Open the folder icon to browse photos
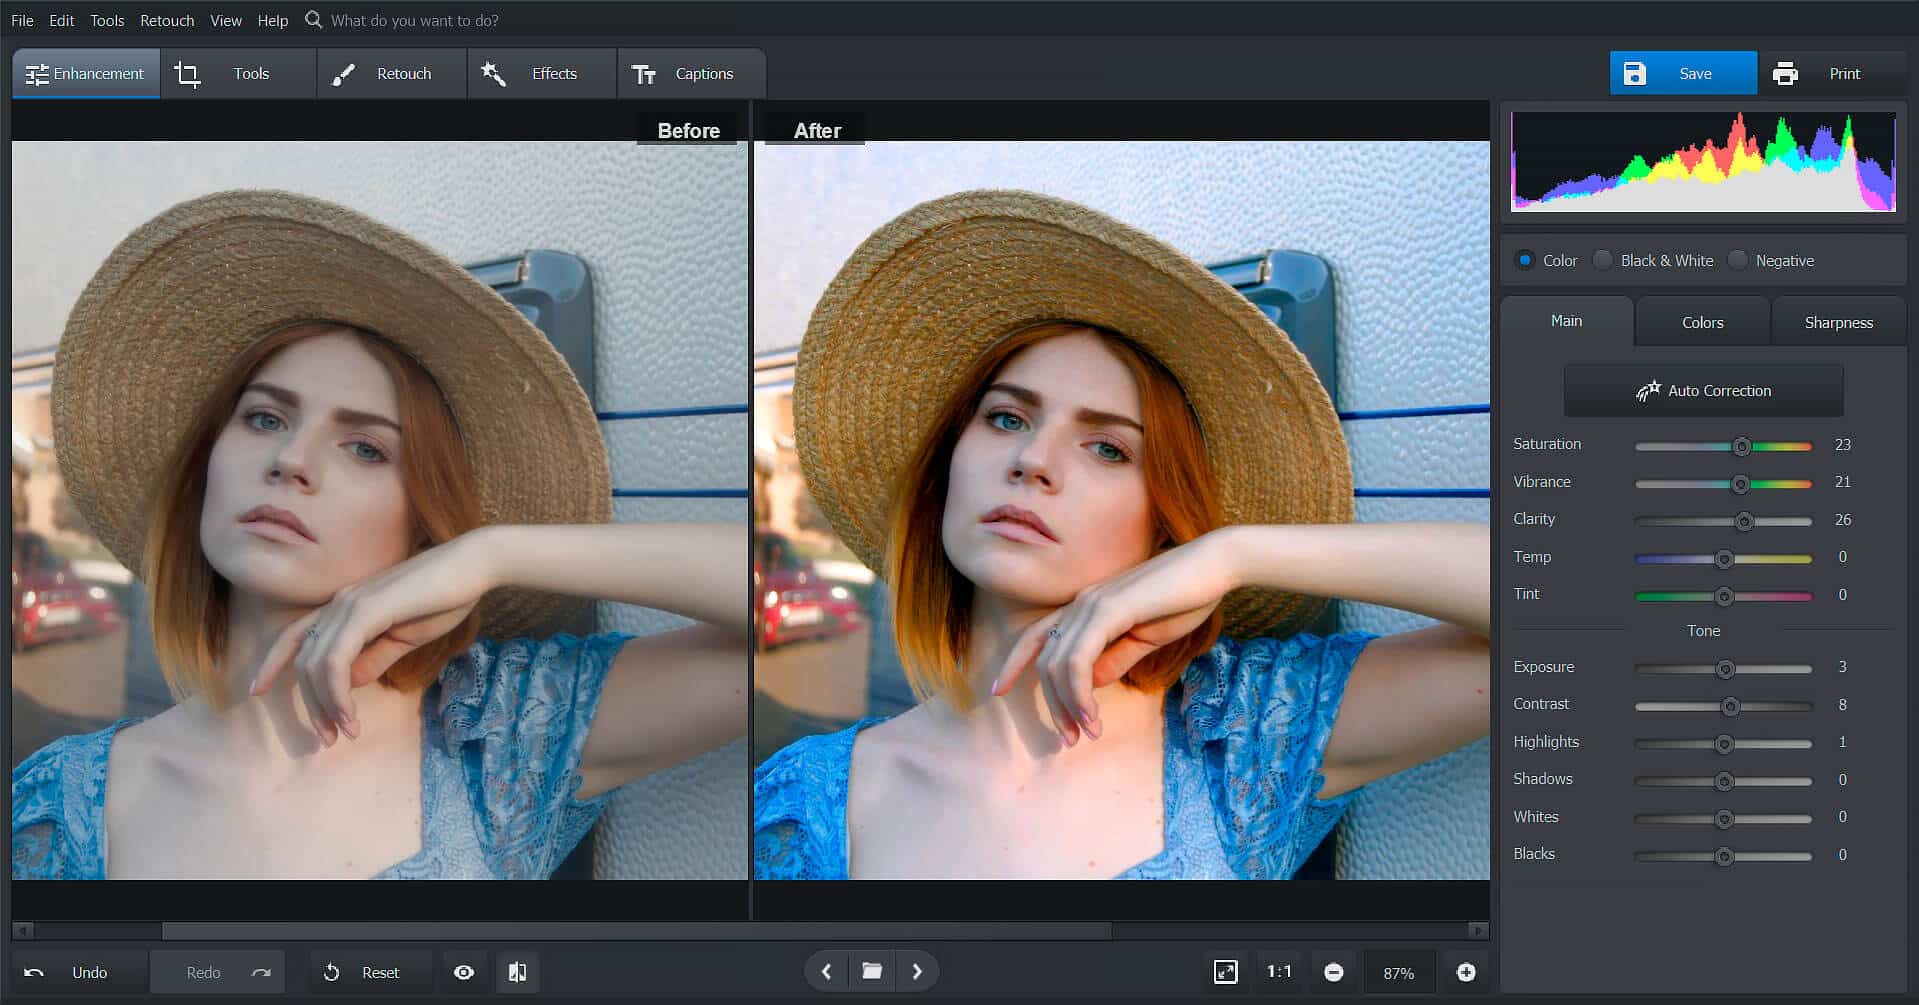 coord(871,970)
